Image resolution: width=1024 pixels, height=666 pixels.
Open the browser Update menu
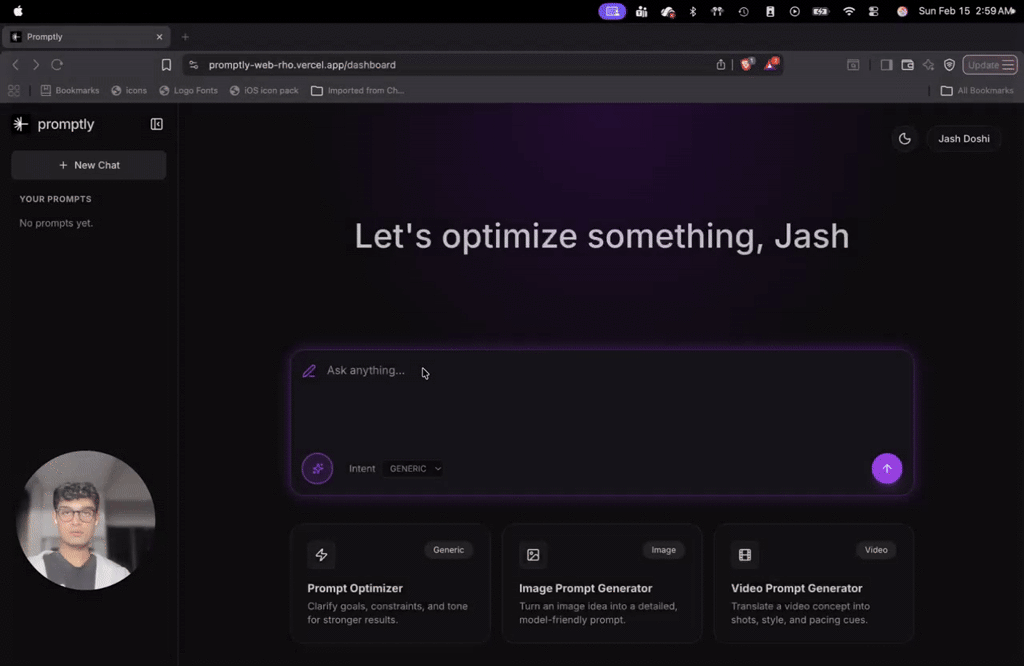(x=991, y=65)
